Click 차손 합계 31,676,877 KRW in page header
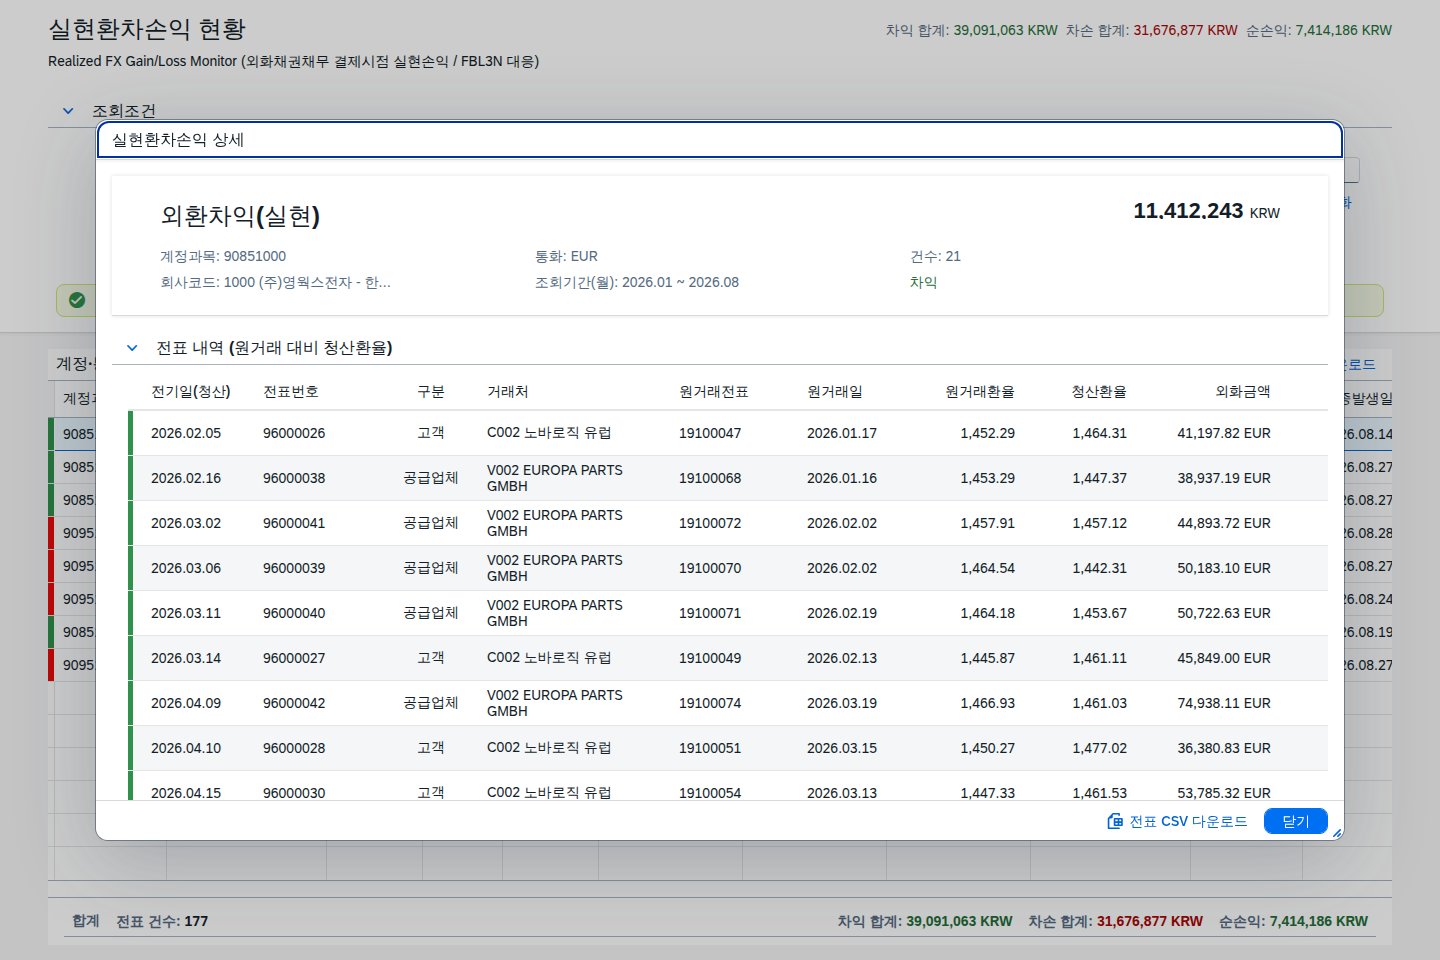This screenshot has height=960, width=1440. pos(1151,30)
